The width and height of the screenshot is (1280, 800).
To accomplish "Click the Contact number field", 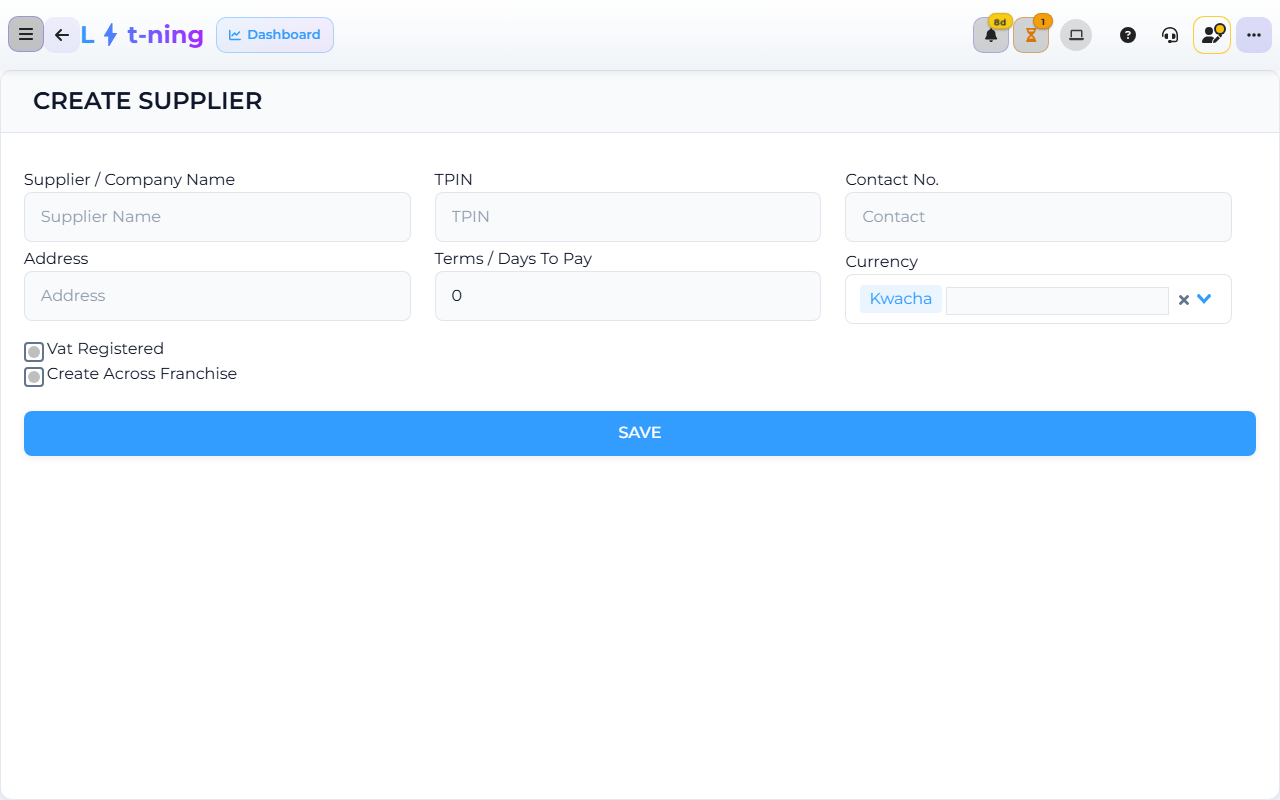I will click(x=1038, y=217).
